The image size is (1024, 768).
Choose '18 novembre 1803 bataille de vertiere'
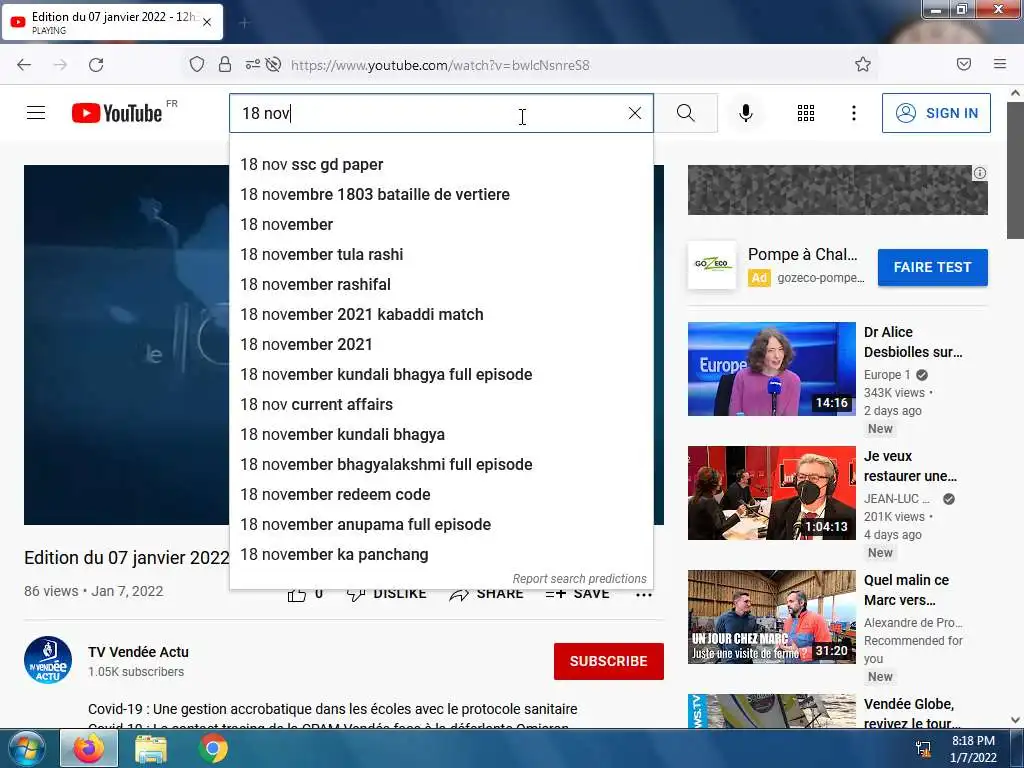441,195
